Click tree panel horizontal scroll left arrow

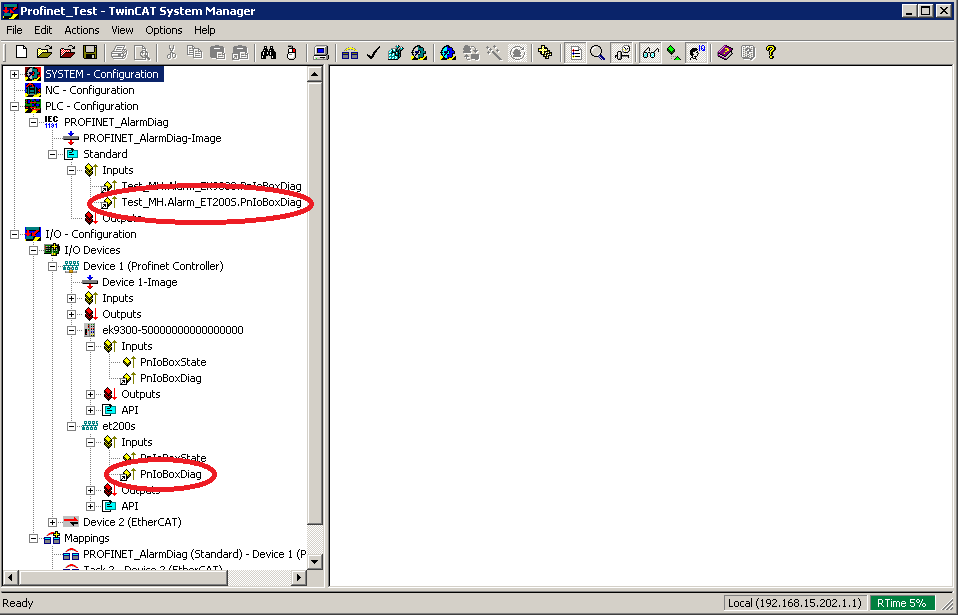[x=10, y=577]
